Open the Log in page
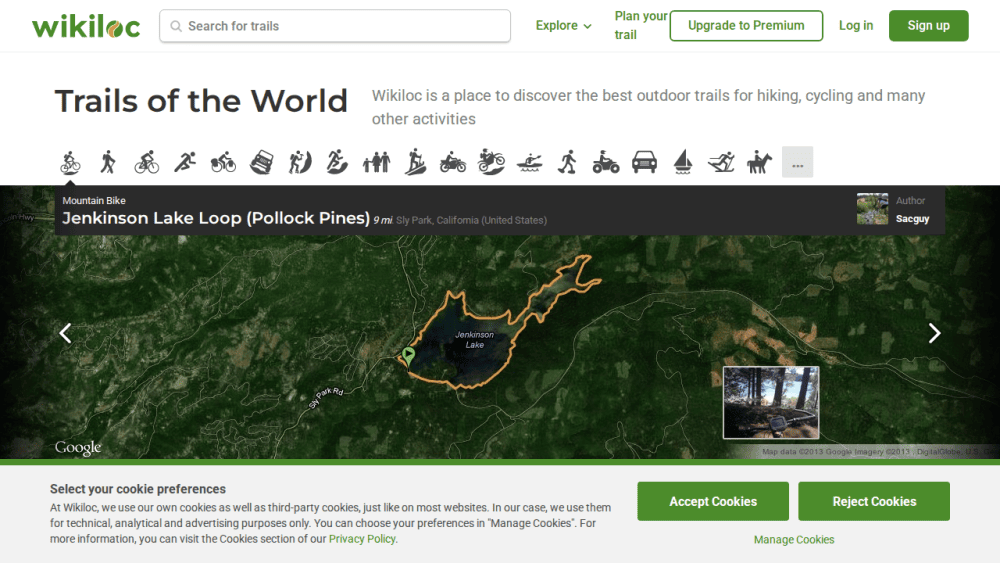1000x563 pixels. coord(856,26)
